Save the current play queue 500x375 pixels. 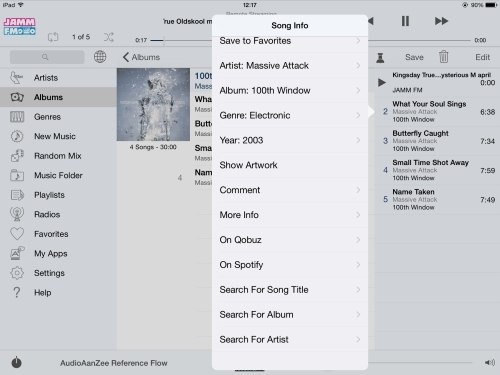(x=414, y=57)
